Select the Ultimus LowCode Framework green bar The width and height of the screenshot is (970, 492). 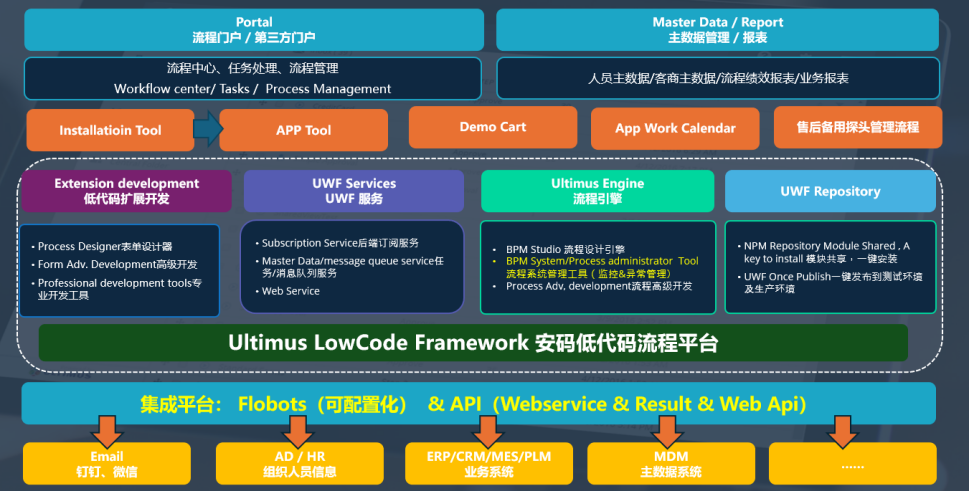pos(473,343)
